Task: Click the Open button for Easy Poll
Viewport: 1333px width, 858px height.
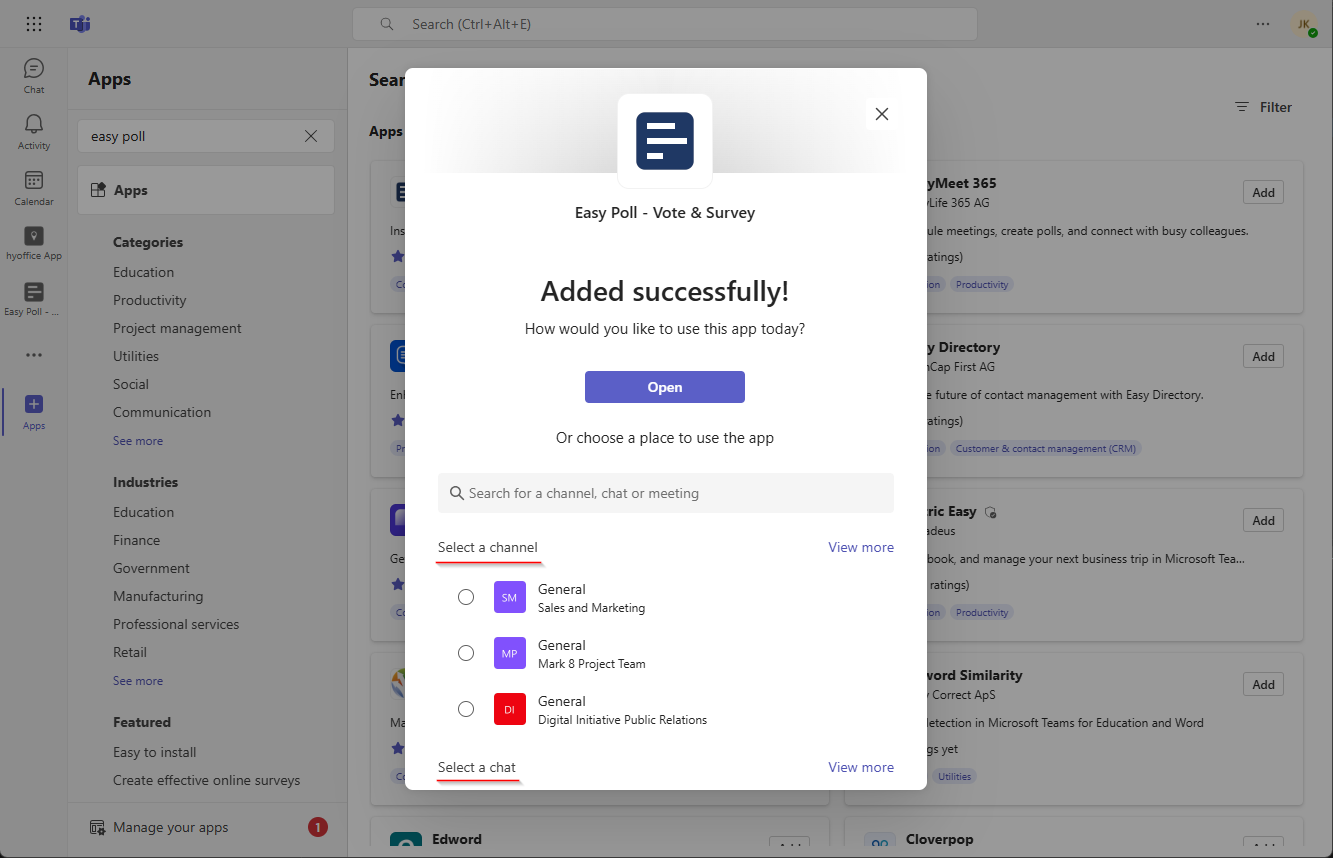Action: pyautogui.click(x=664, y=387)
